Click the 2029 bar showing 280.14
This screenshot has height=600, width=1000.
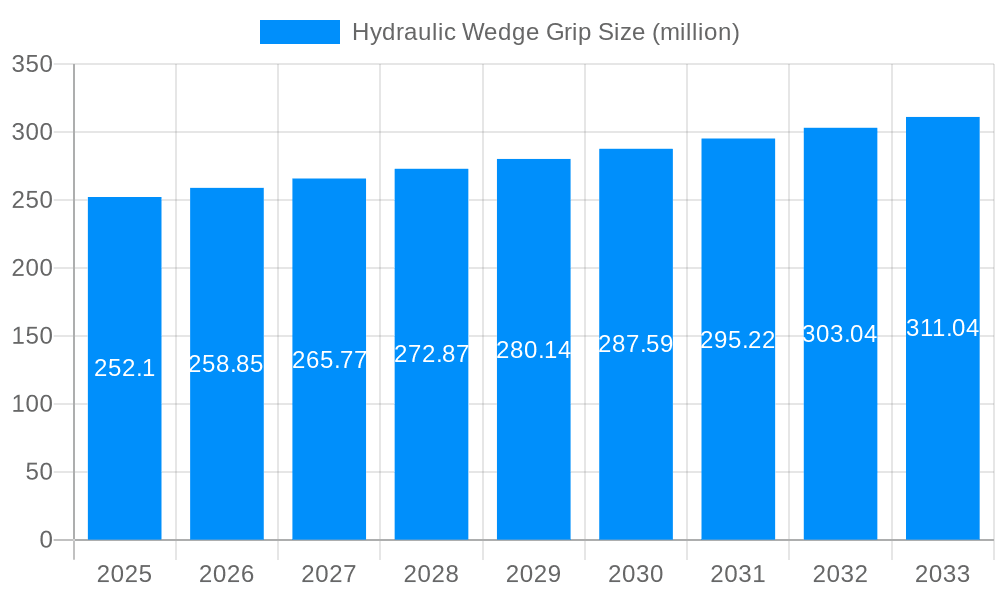534,350
